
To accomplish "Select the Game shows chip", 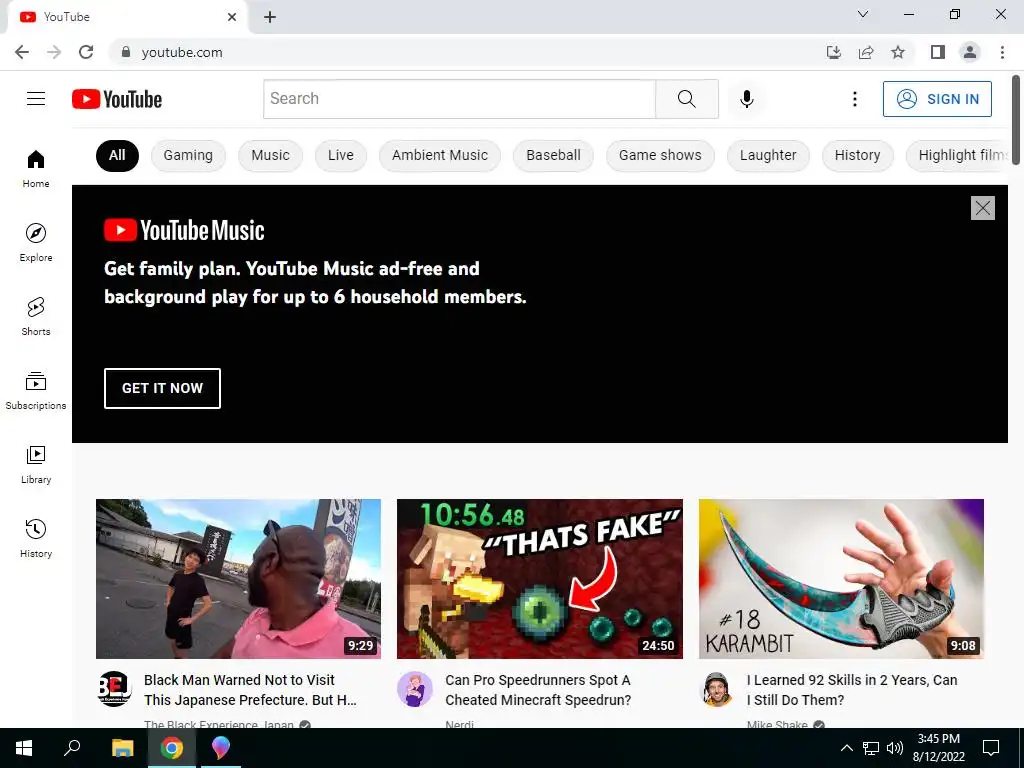I will coord(660,155).
